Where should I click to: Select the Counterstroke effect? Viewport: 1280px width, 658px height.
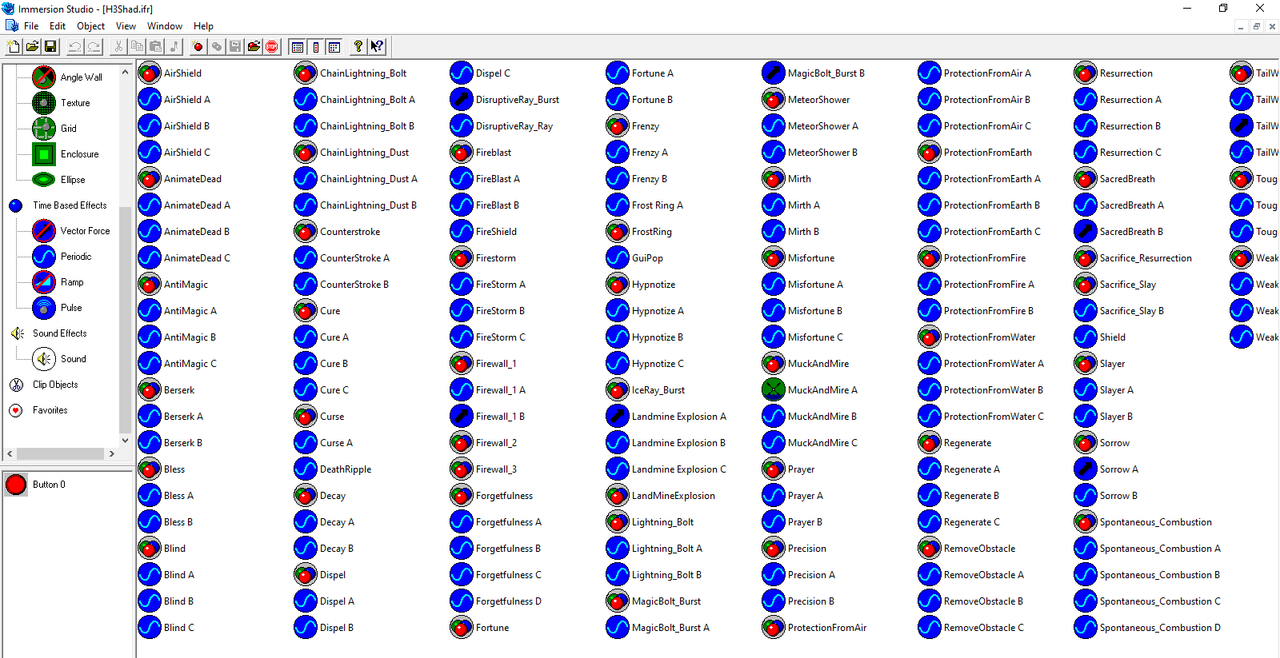(337, 232)
